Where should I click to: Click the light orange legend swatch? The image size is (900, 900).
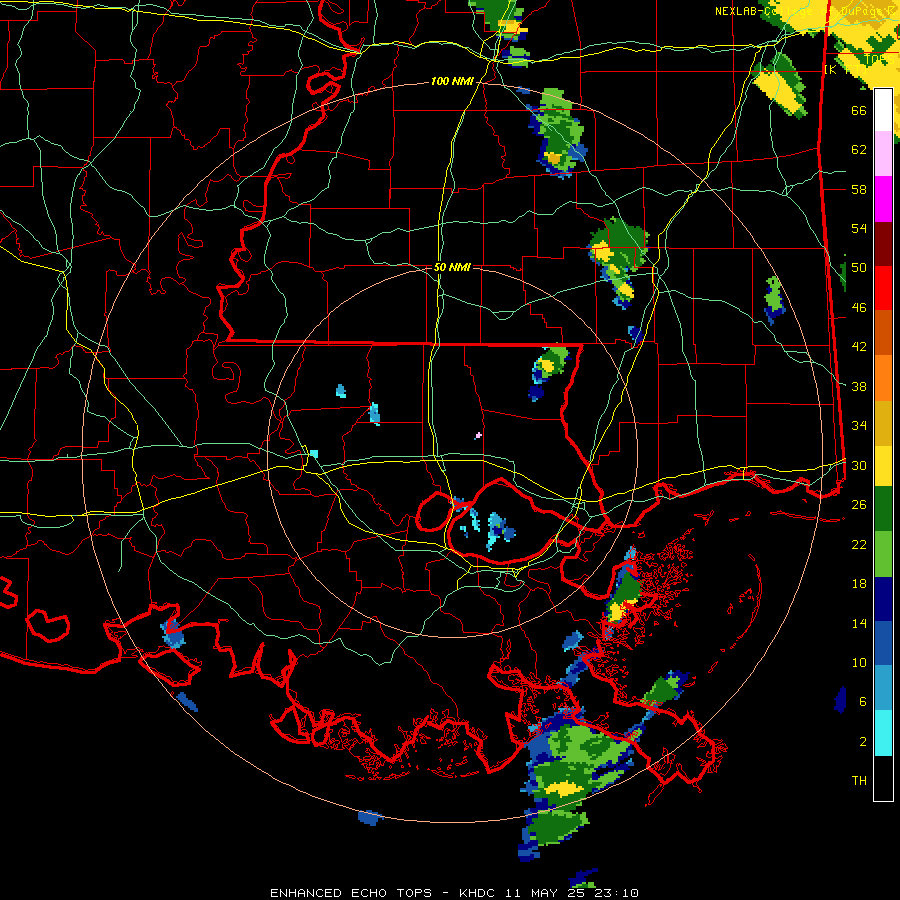(883, 377)
